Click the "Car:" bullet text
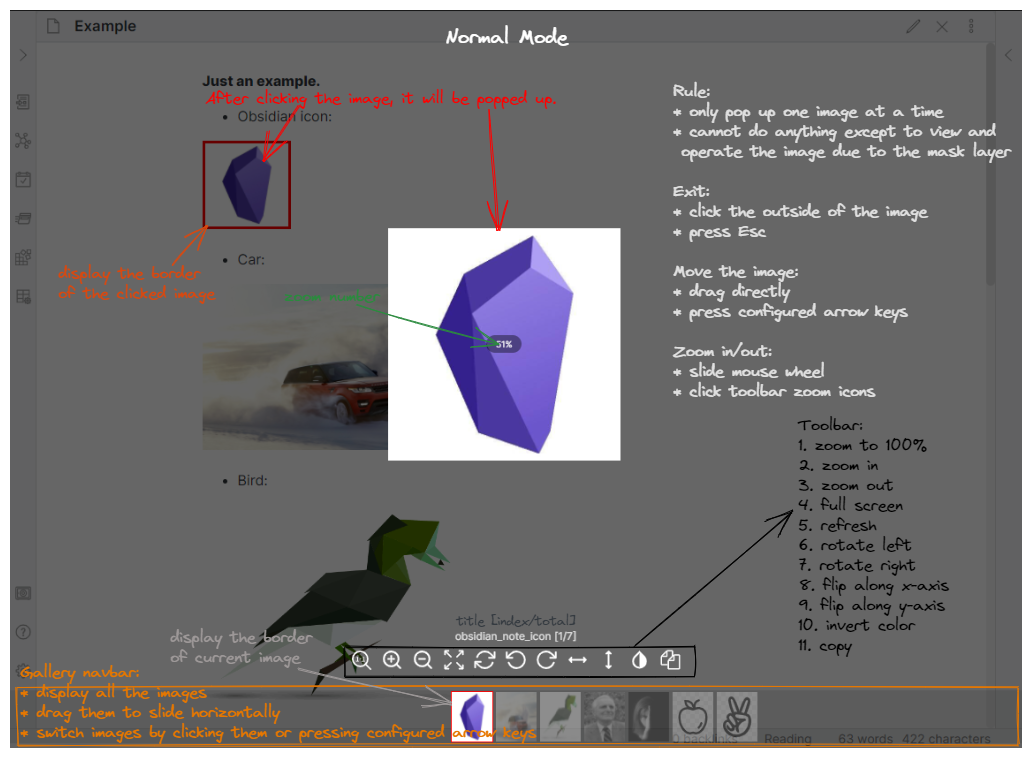The image size is (1031, 757). [251, 260]
